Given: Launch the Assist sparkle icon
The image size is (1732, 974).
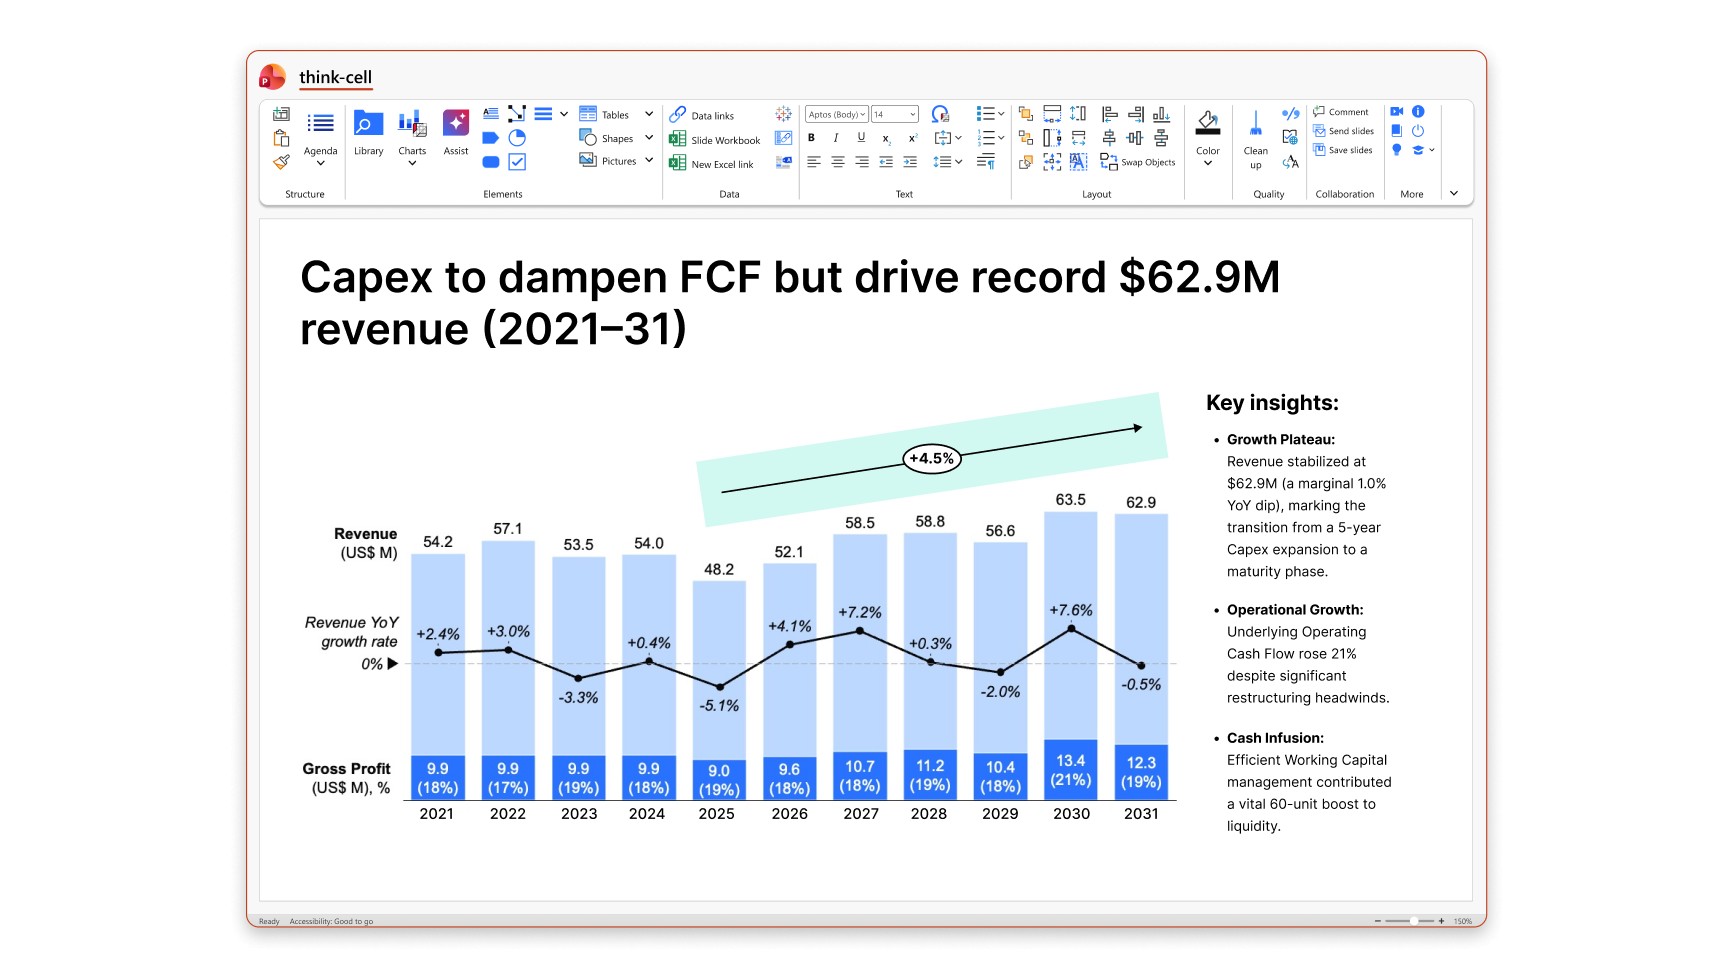Looking at the screenshot, I should pos(456,123).
